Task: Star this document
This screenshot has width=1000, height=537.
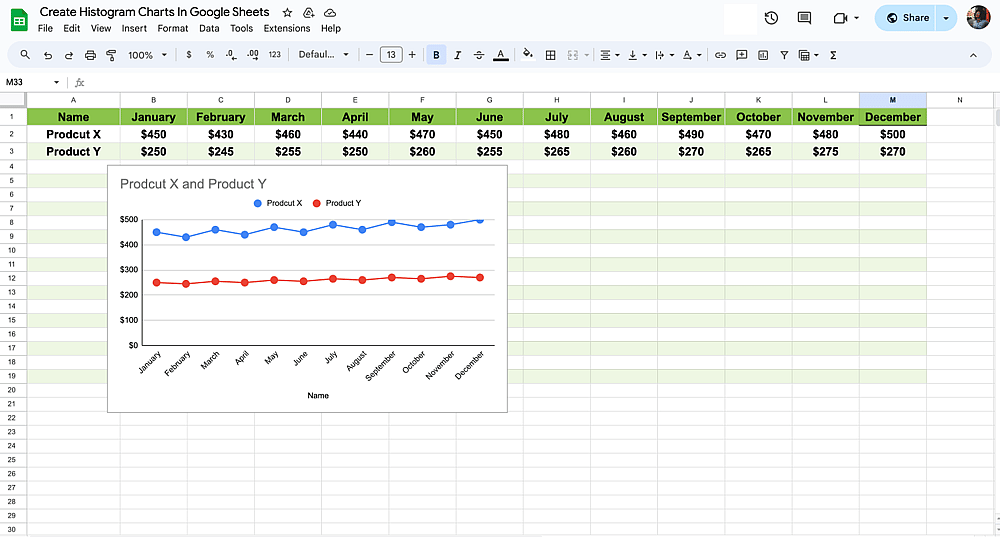Action: (288, 13)
